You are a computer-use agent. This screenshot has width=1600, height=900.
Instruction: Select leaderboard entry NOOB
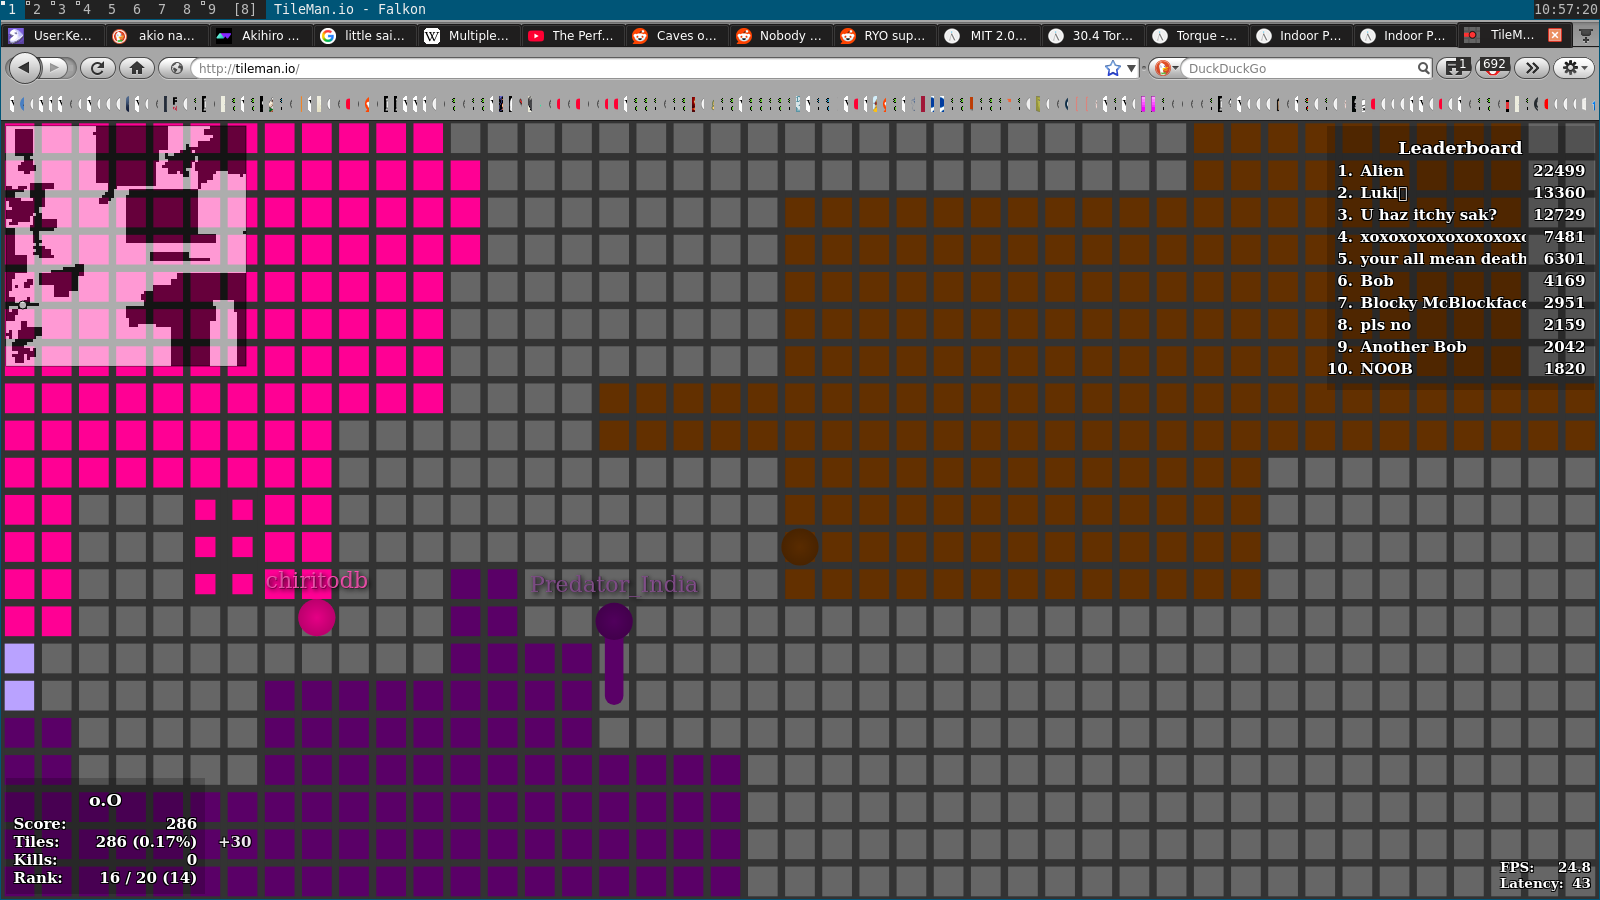click(x=1386, y=369)
